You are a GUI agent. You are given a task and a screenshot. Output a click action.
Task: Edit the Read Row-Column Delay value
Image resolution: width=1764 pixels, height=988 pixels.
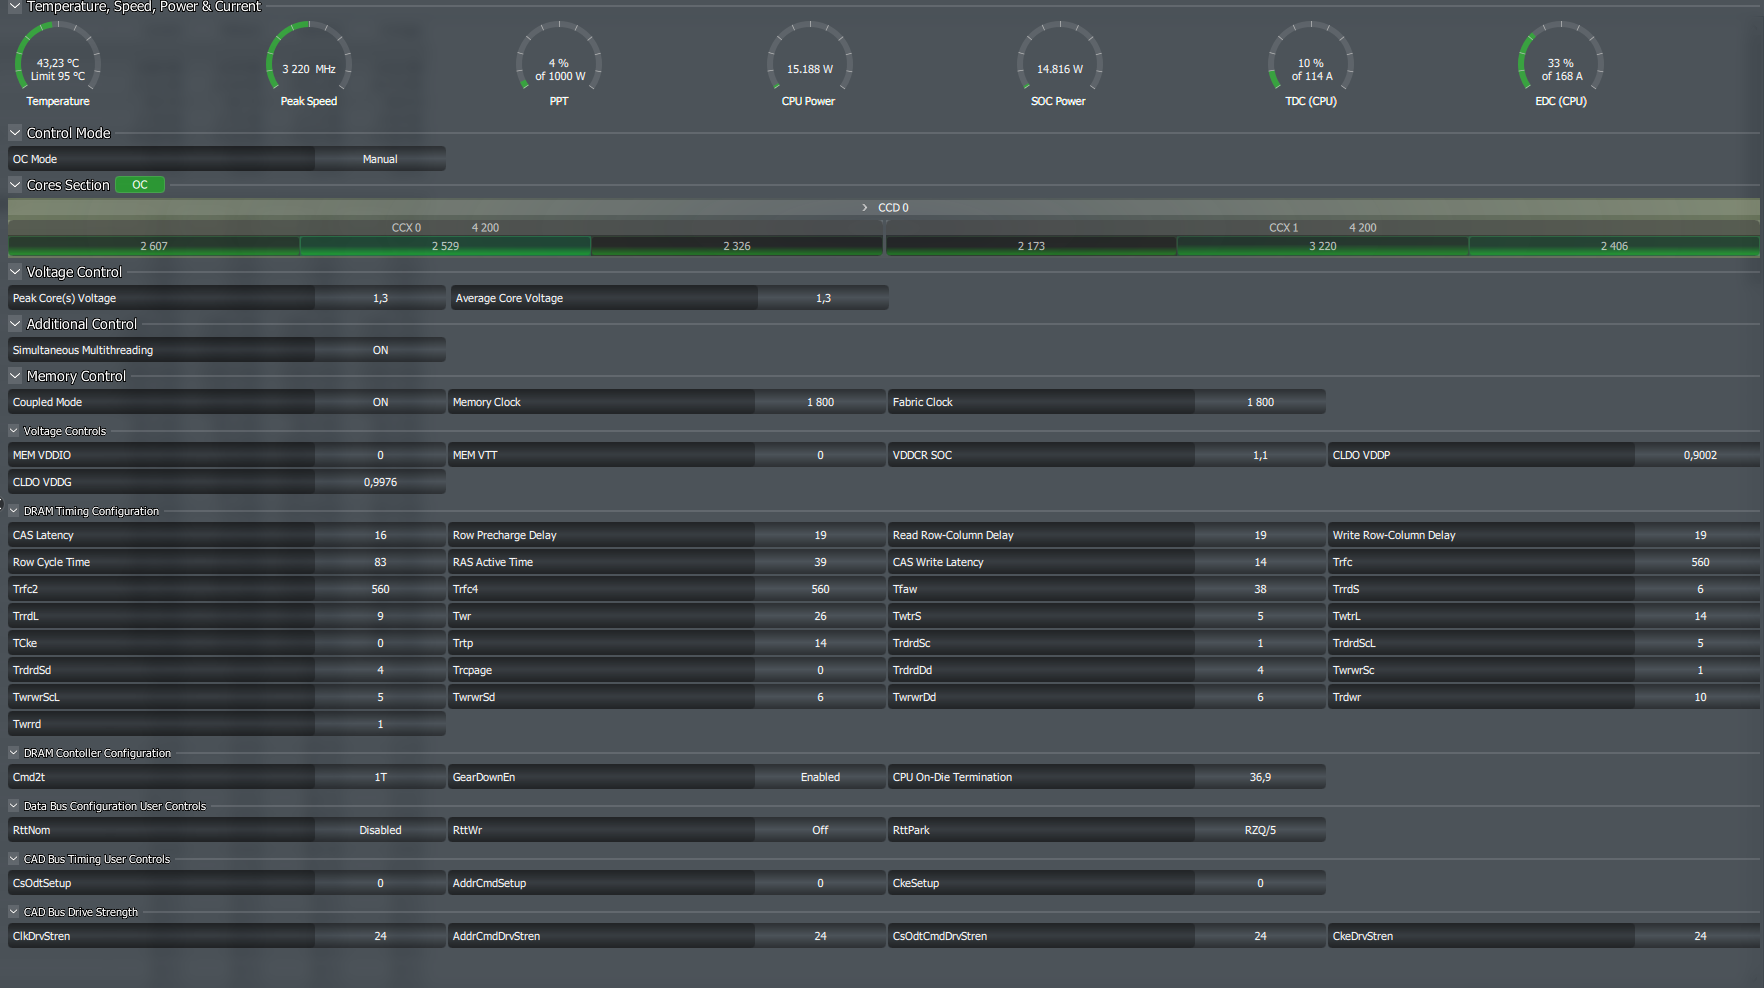(x=1260, y=535)
